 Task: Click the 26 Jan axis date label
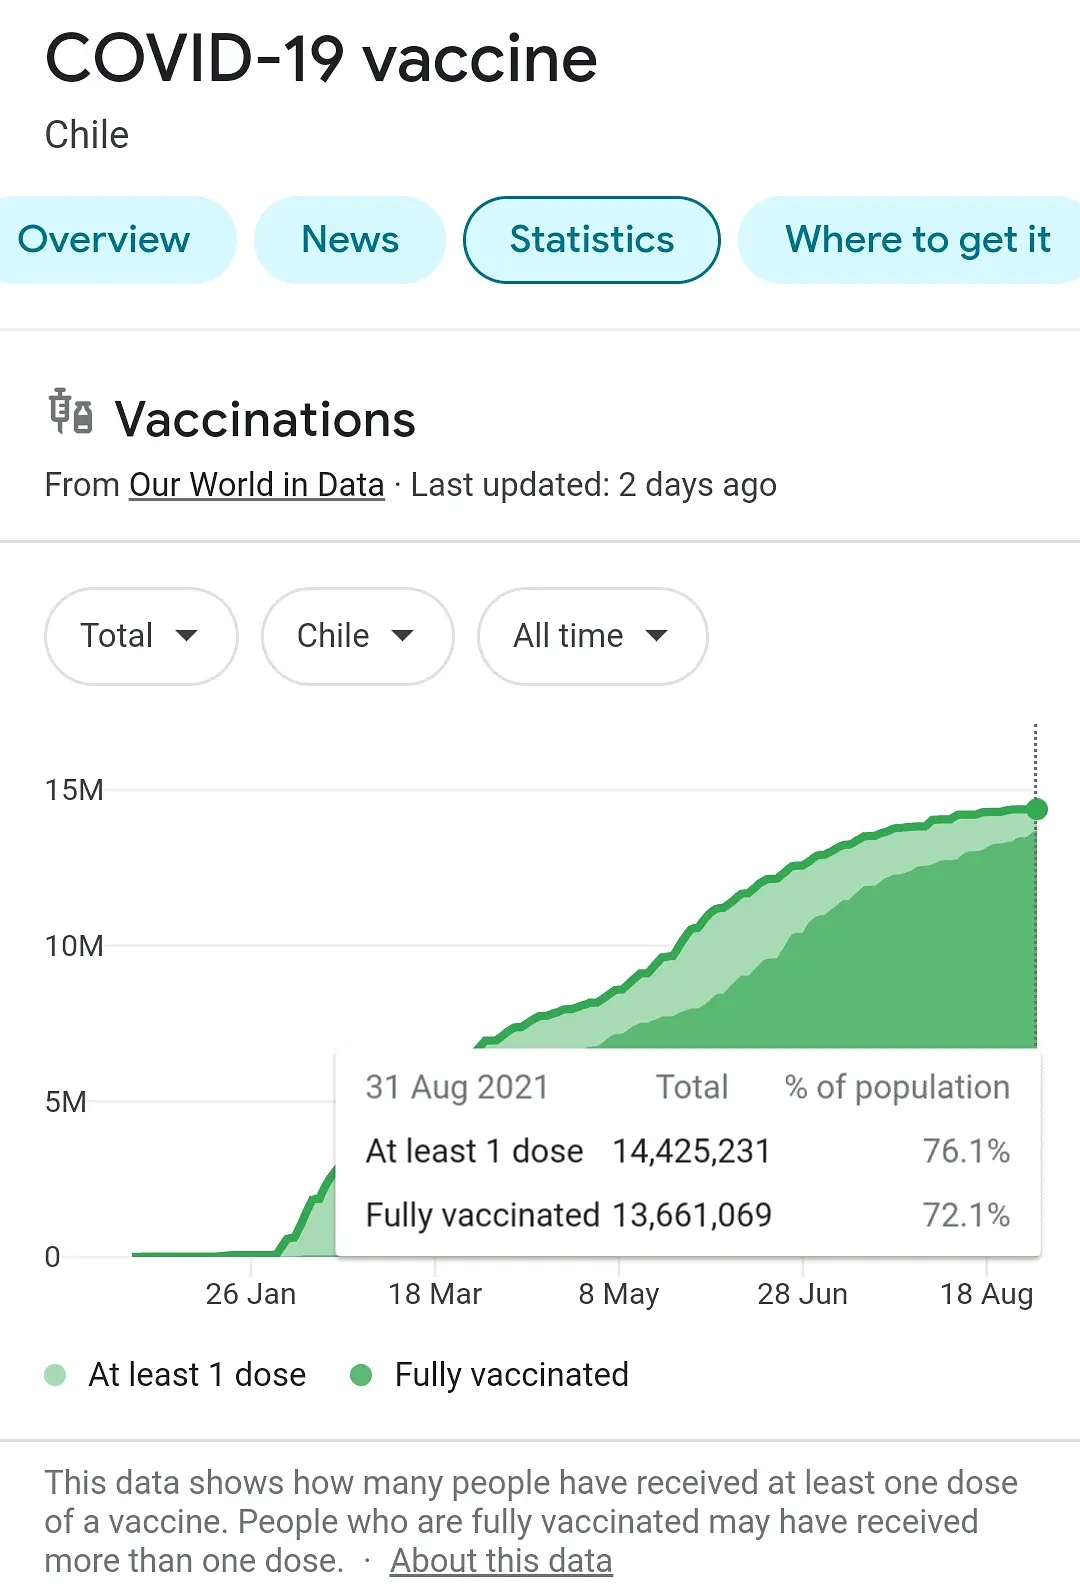pyautogui.click(x=250, y=1294)
